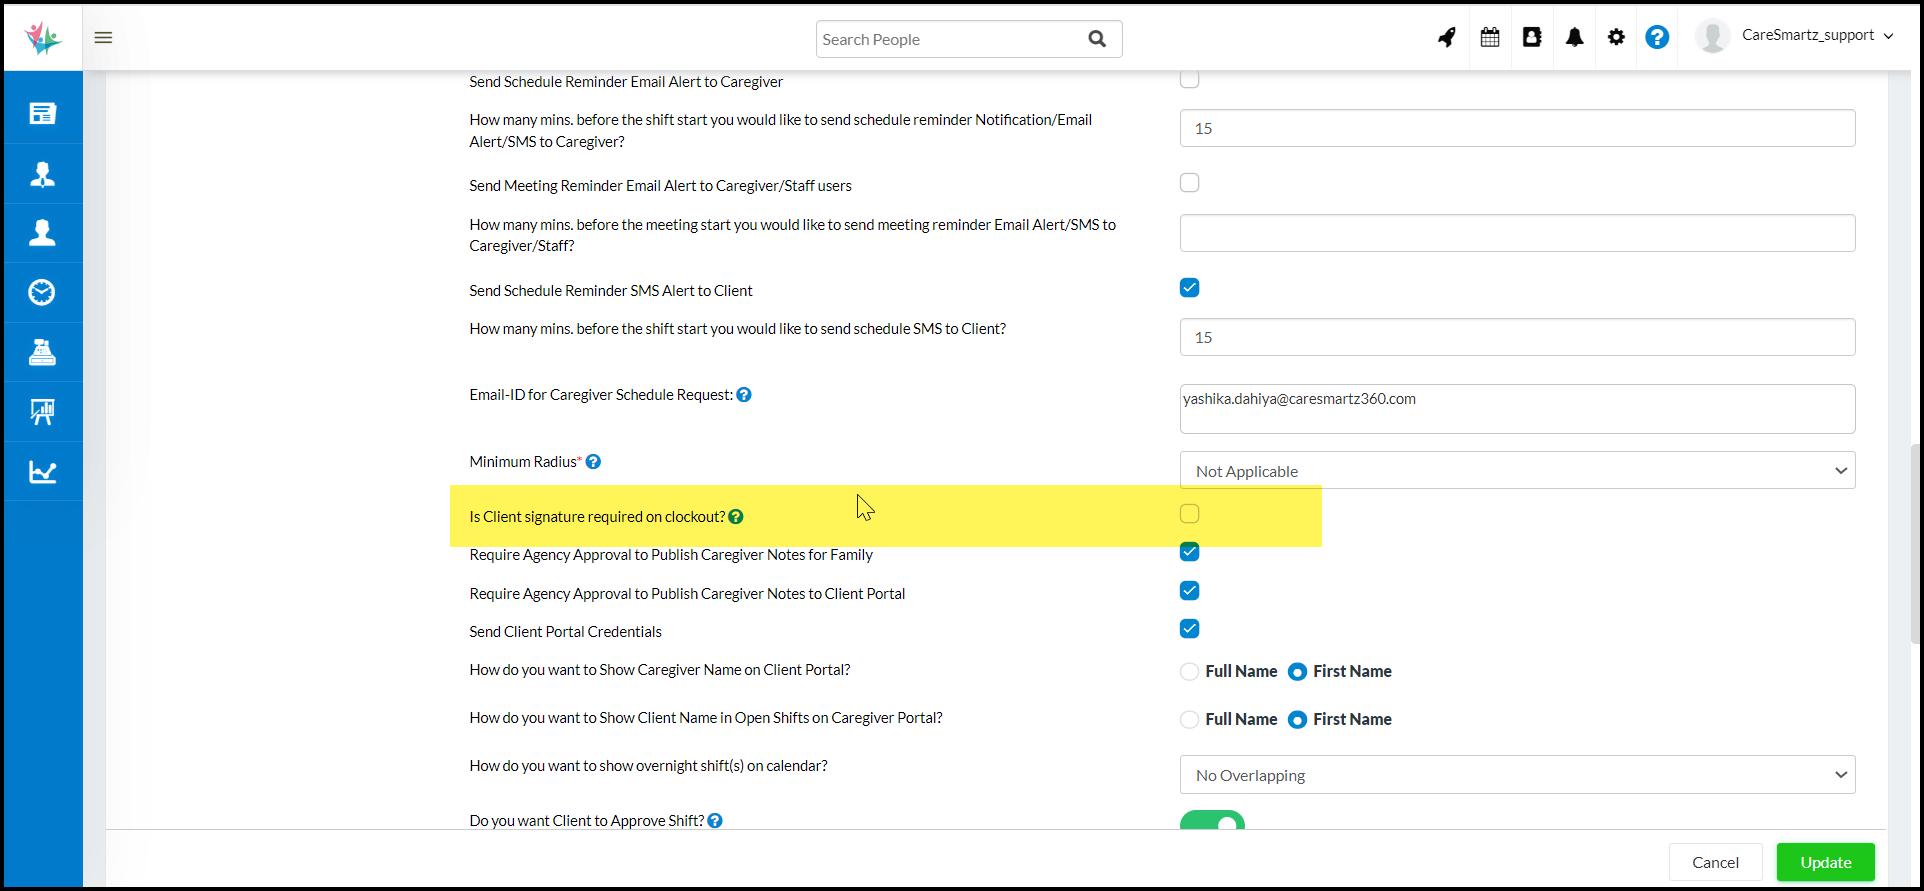The width and height of the screenshot is (1924, 891).
Task: Turn off Client to Approve Shift toggle
Action: pyautogui.click(x=1212, y=822)
